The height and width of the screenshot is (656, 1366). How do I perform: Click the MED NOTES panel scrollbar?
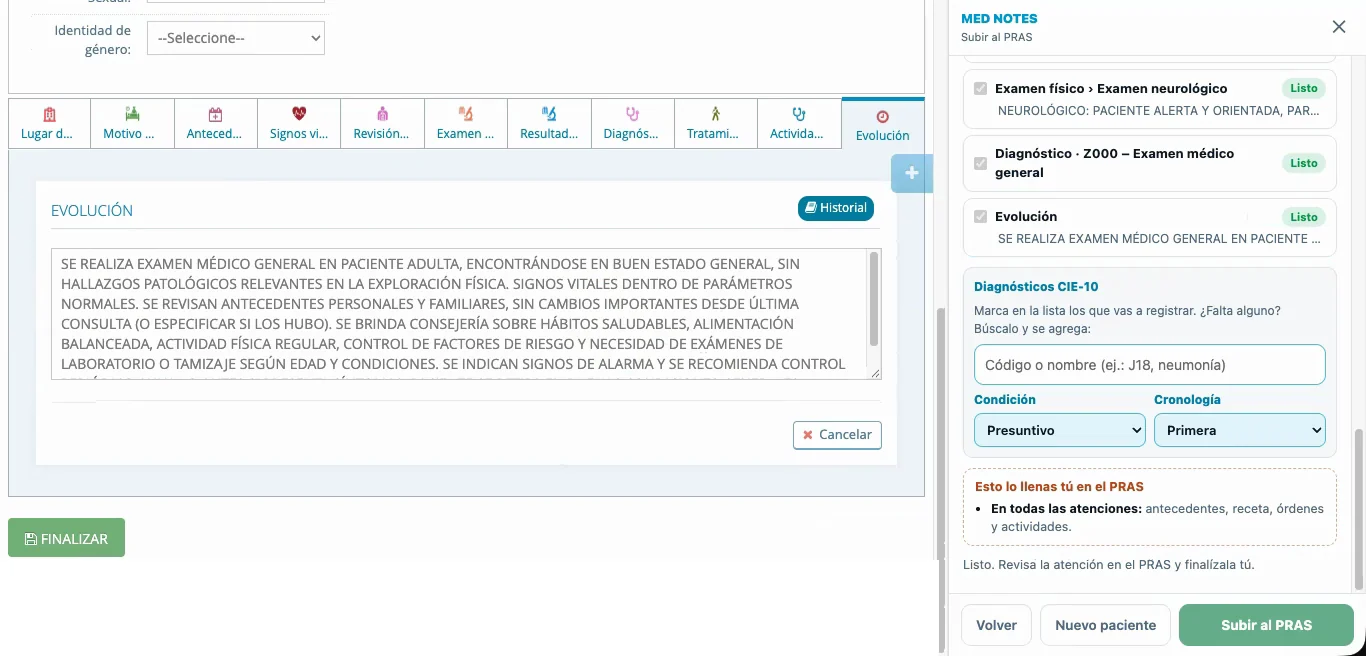1358,510
